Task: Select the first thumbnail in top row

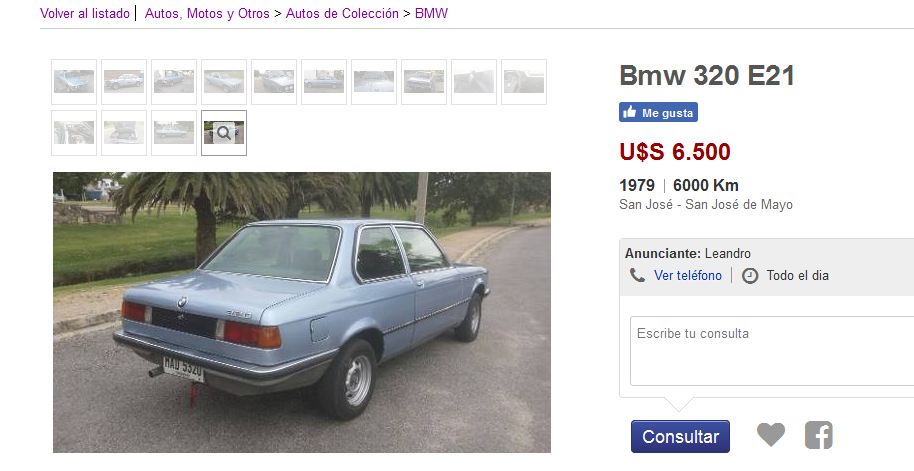Action: [x=74, y=82]
